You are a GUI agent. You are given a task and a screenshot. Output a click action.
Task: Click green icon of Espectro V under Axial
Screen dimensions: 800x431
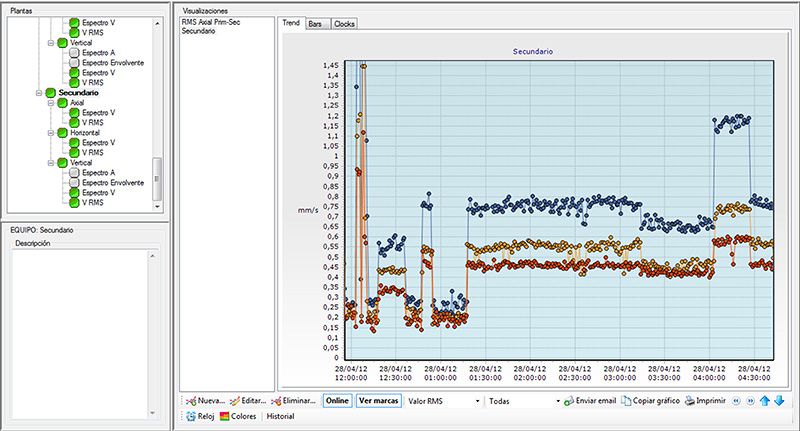74,113
